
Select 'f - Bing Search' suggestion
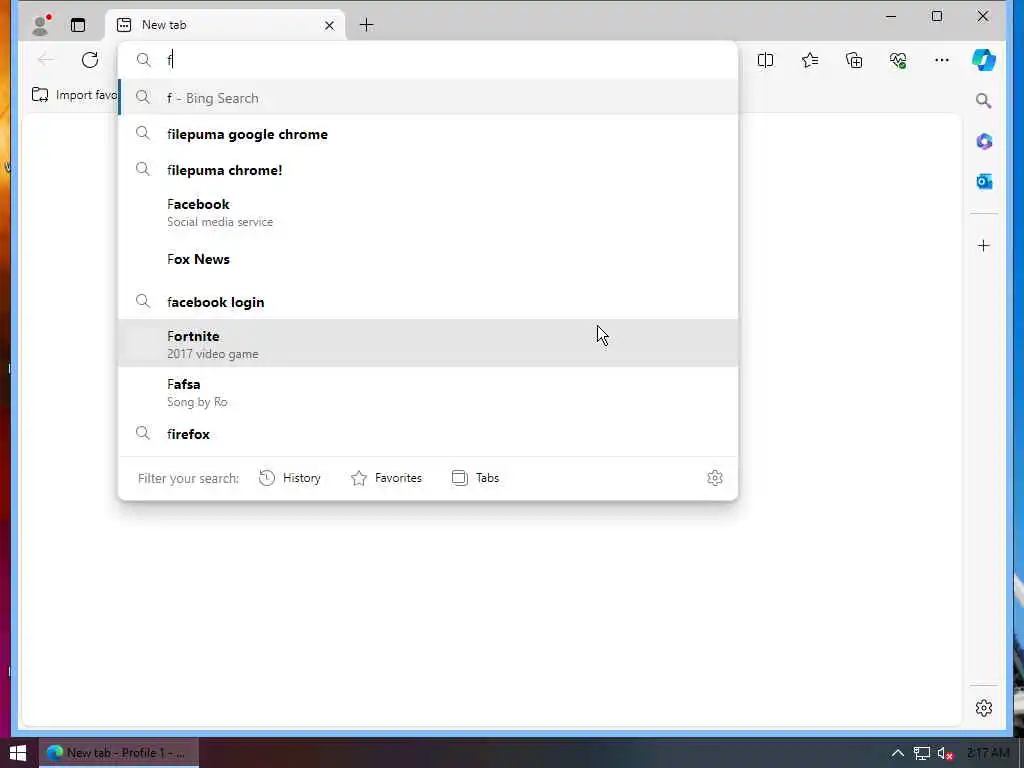428,98
